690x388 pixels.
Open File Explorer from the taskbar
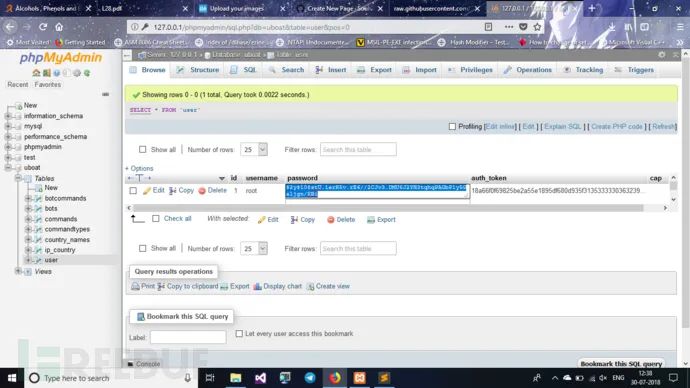235,378
